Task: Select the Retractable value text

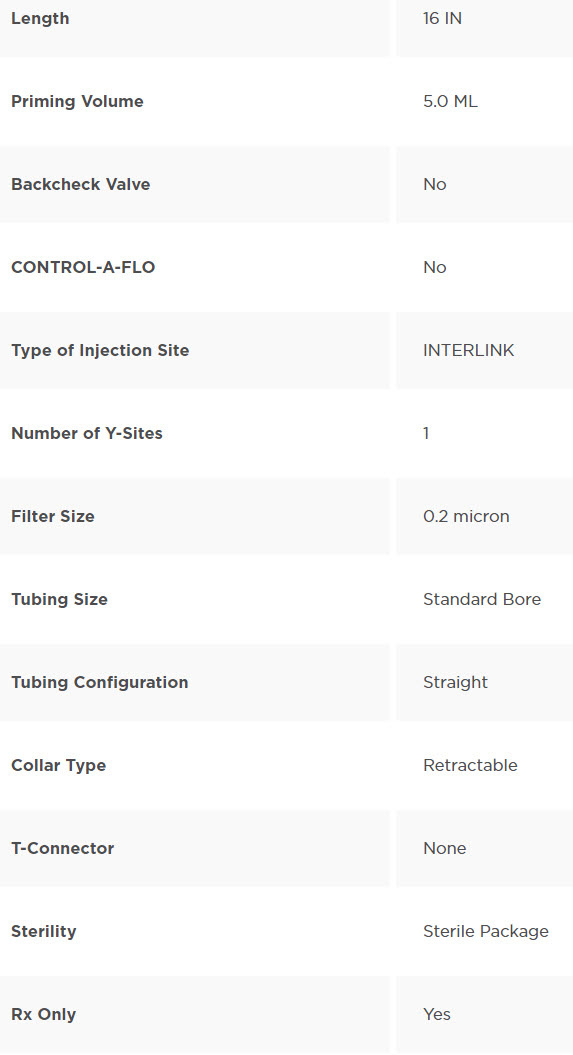Action: click(x=470, y=766)
